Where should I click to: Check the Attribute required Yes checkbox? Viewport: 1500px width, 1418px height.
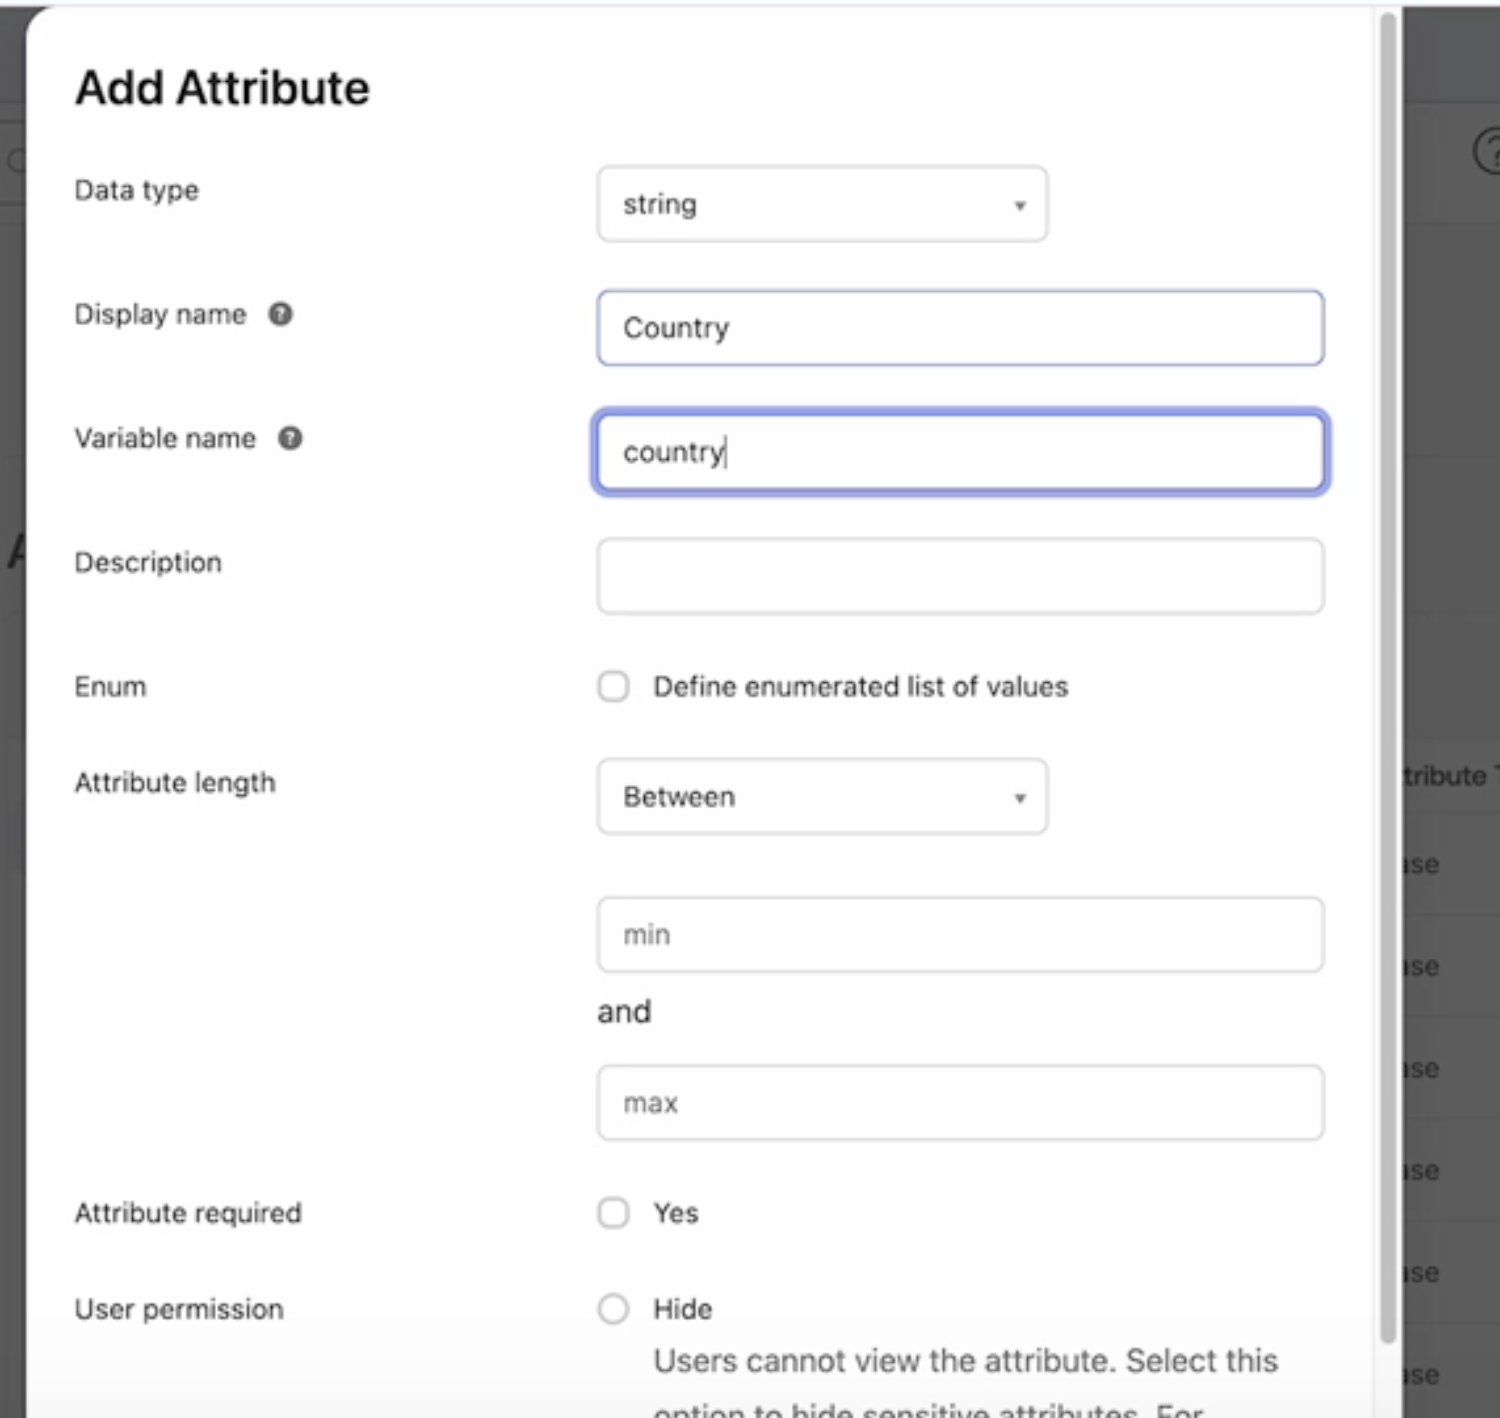click(x=613, y=1213)
